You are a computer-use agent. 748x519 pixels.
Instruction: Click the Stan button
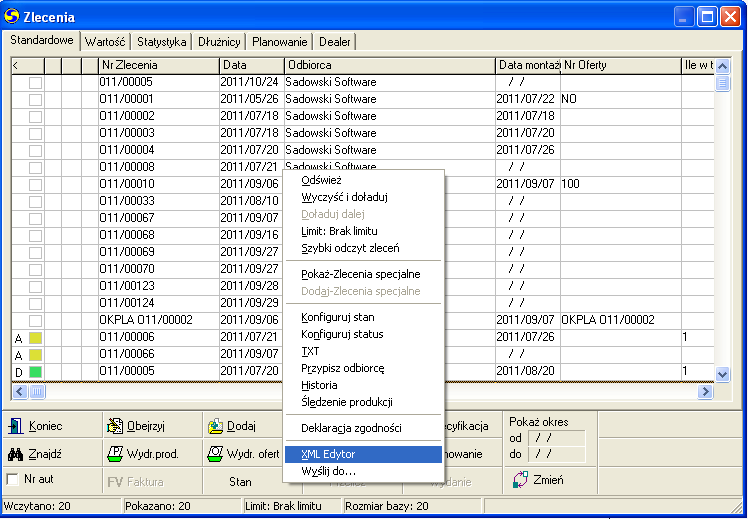(x=242, y=482)
